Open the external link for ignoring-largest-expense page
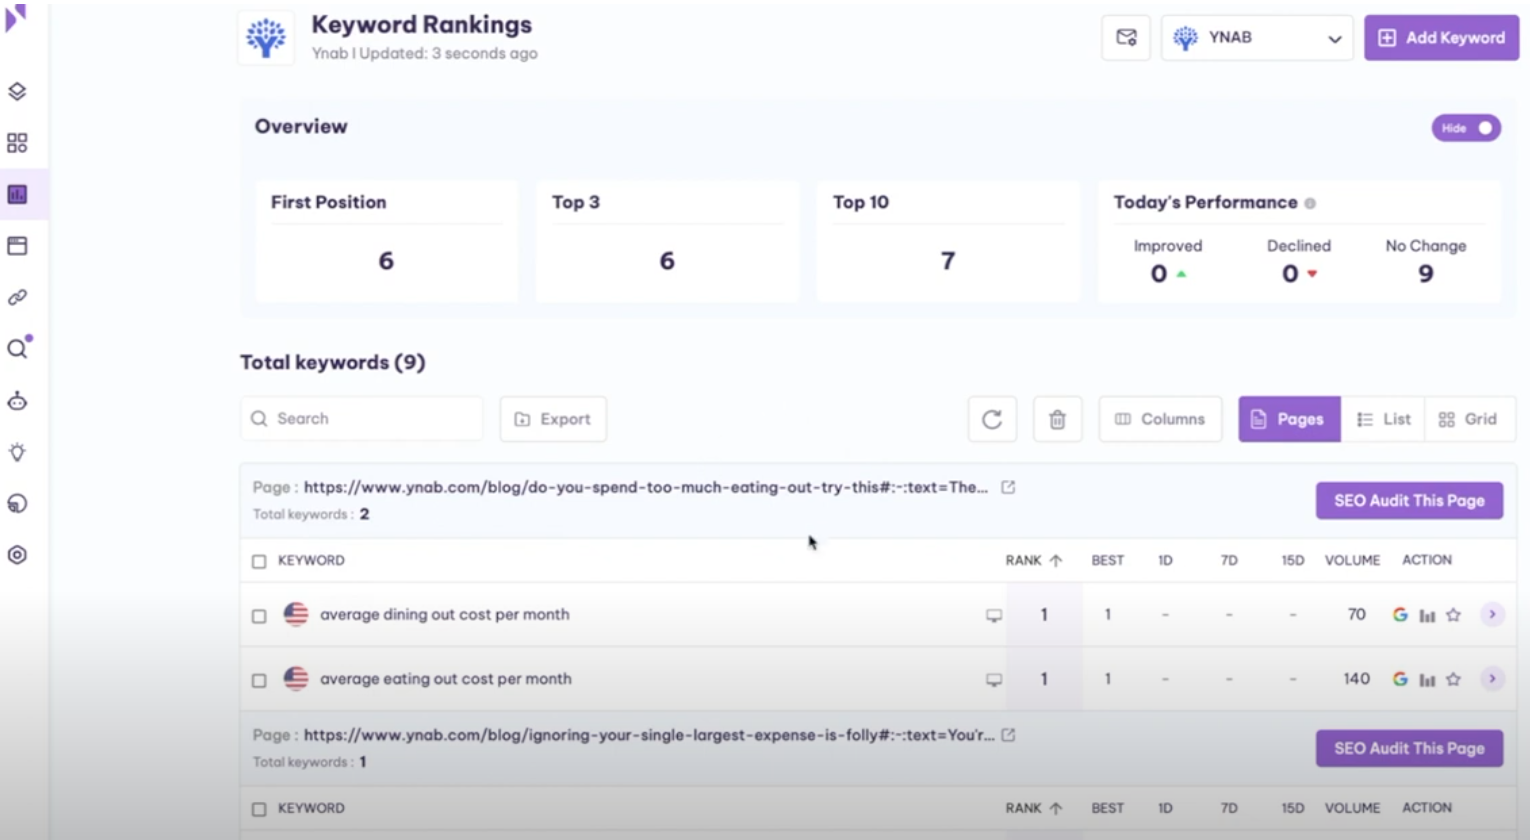The height and width of the screenshot is (840, 1530). [1008, 735]
